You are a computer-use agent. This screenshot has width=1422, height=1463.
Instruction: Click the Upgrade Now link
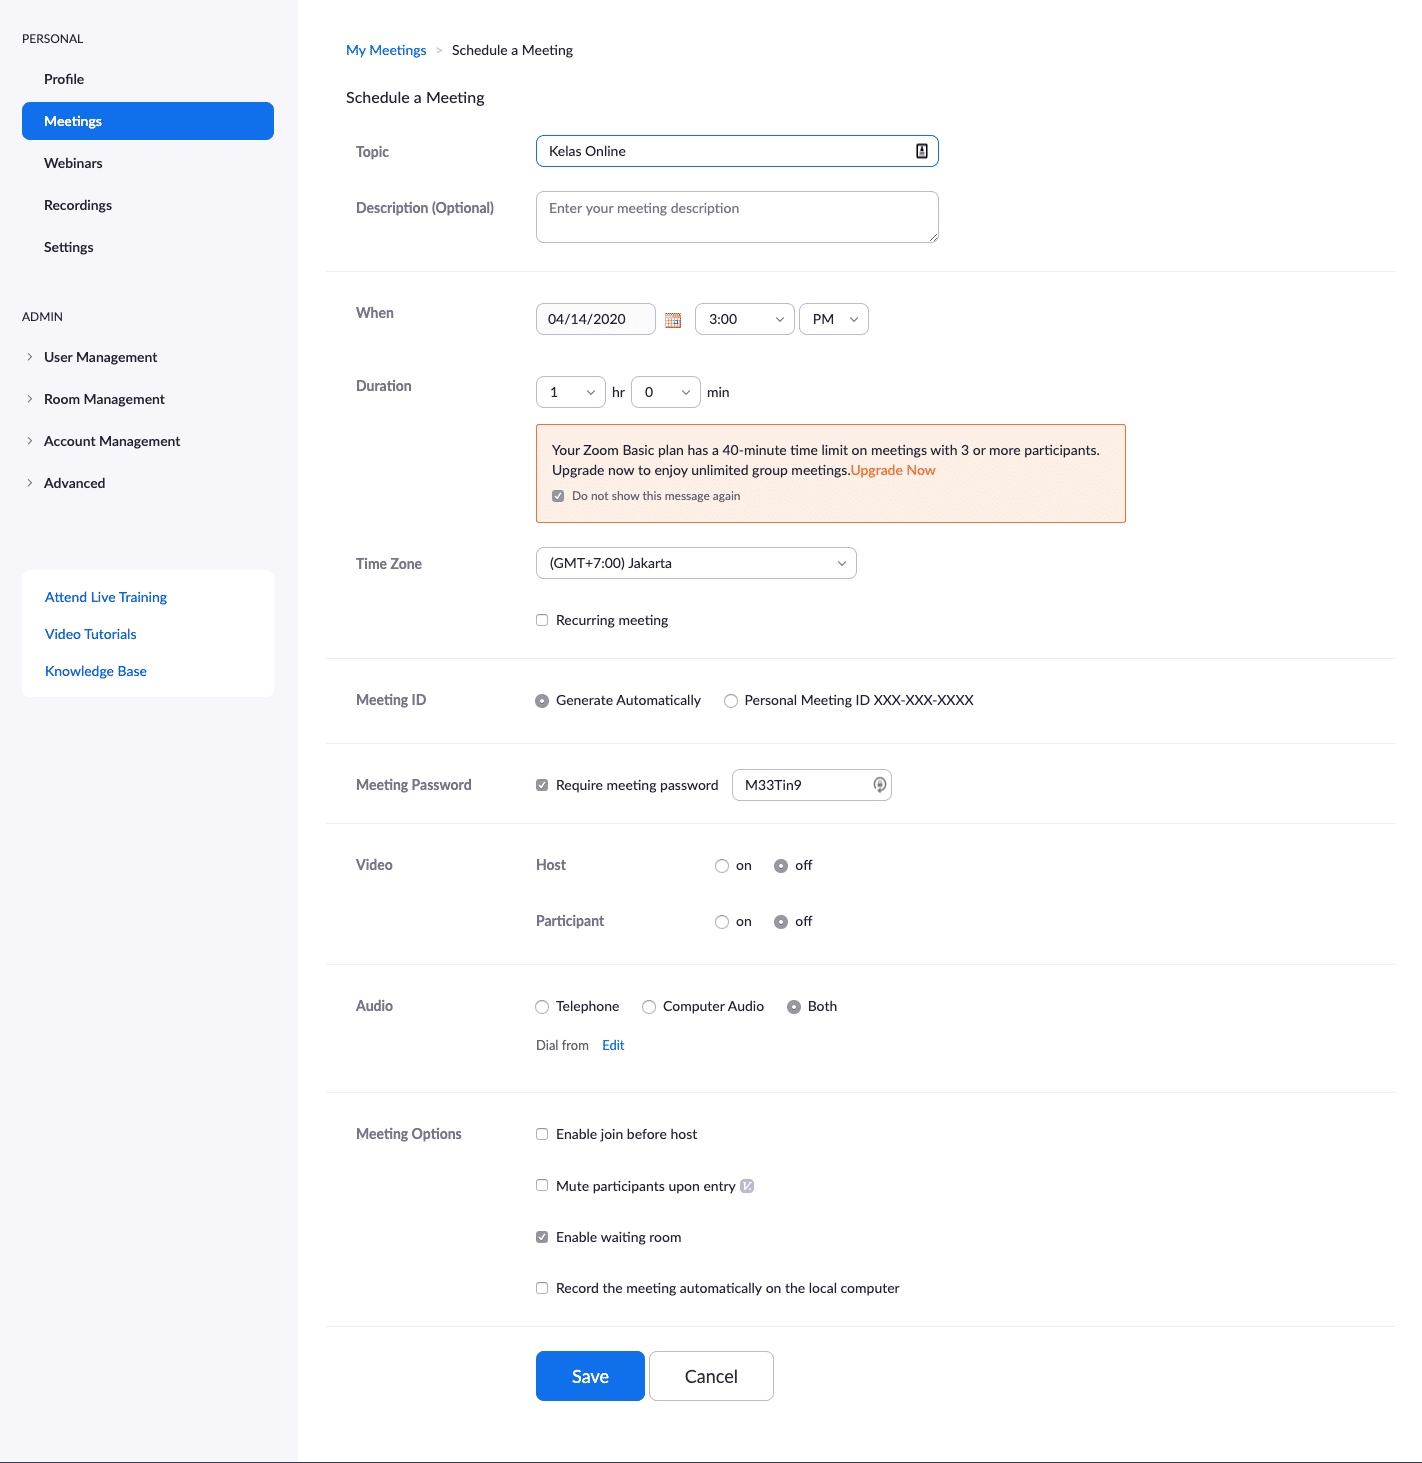(x=893, y=470)
